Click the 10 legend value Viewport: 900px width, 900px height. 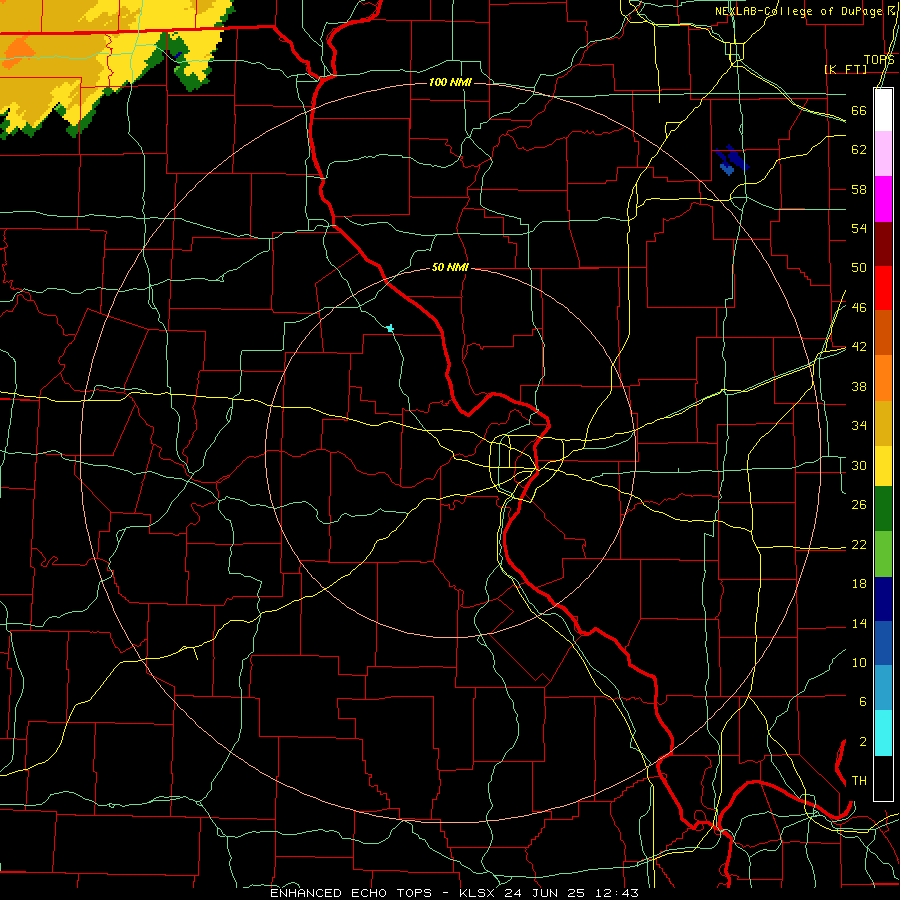coord(859,662)
